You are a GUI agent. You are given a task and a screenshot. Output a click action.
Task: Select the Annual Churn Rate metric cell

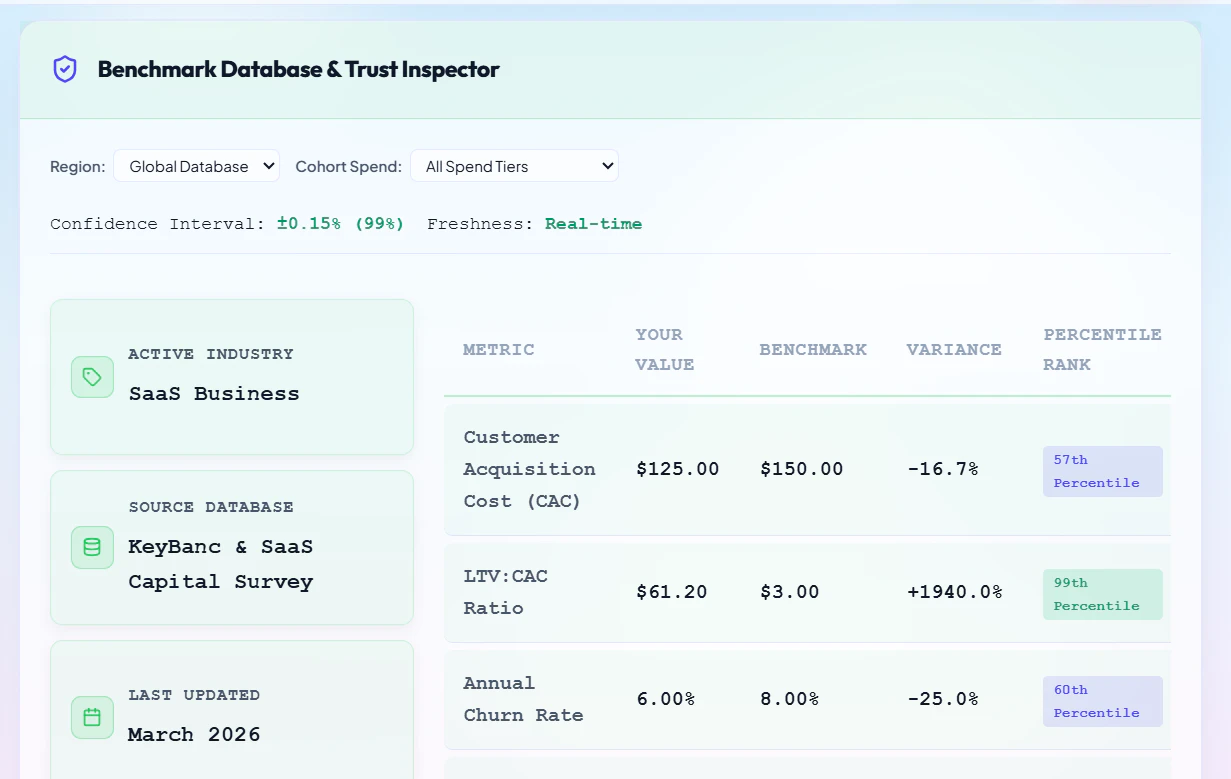pos(523,699)
